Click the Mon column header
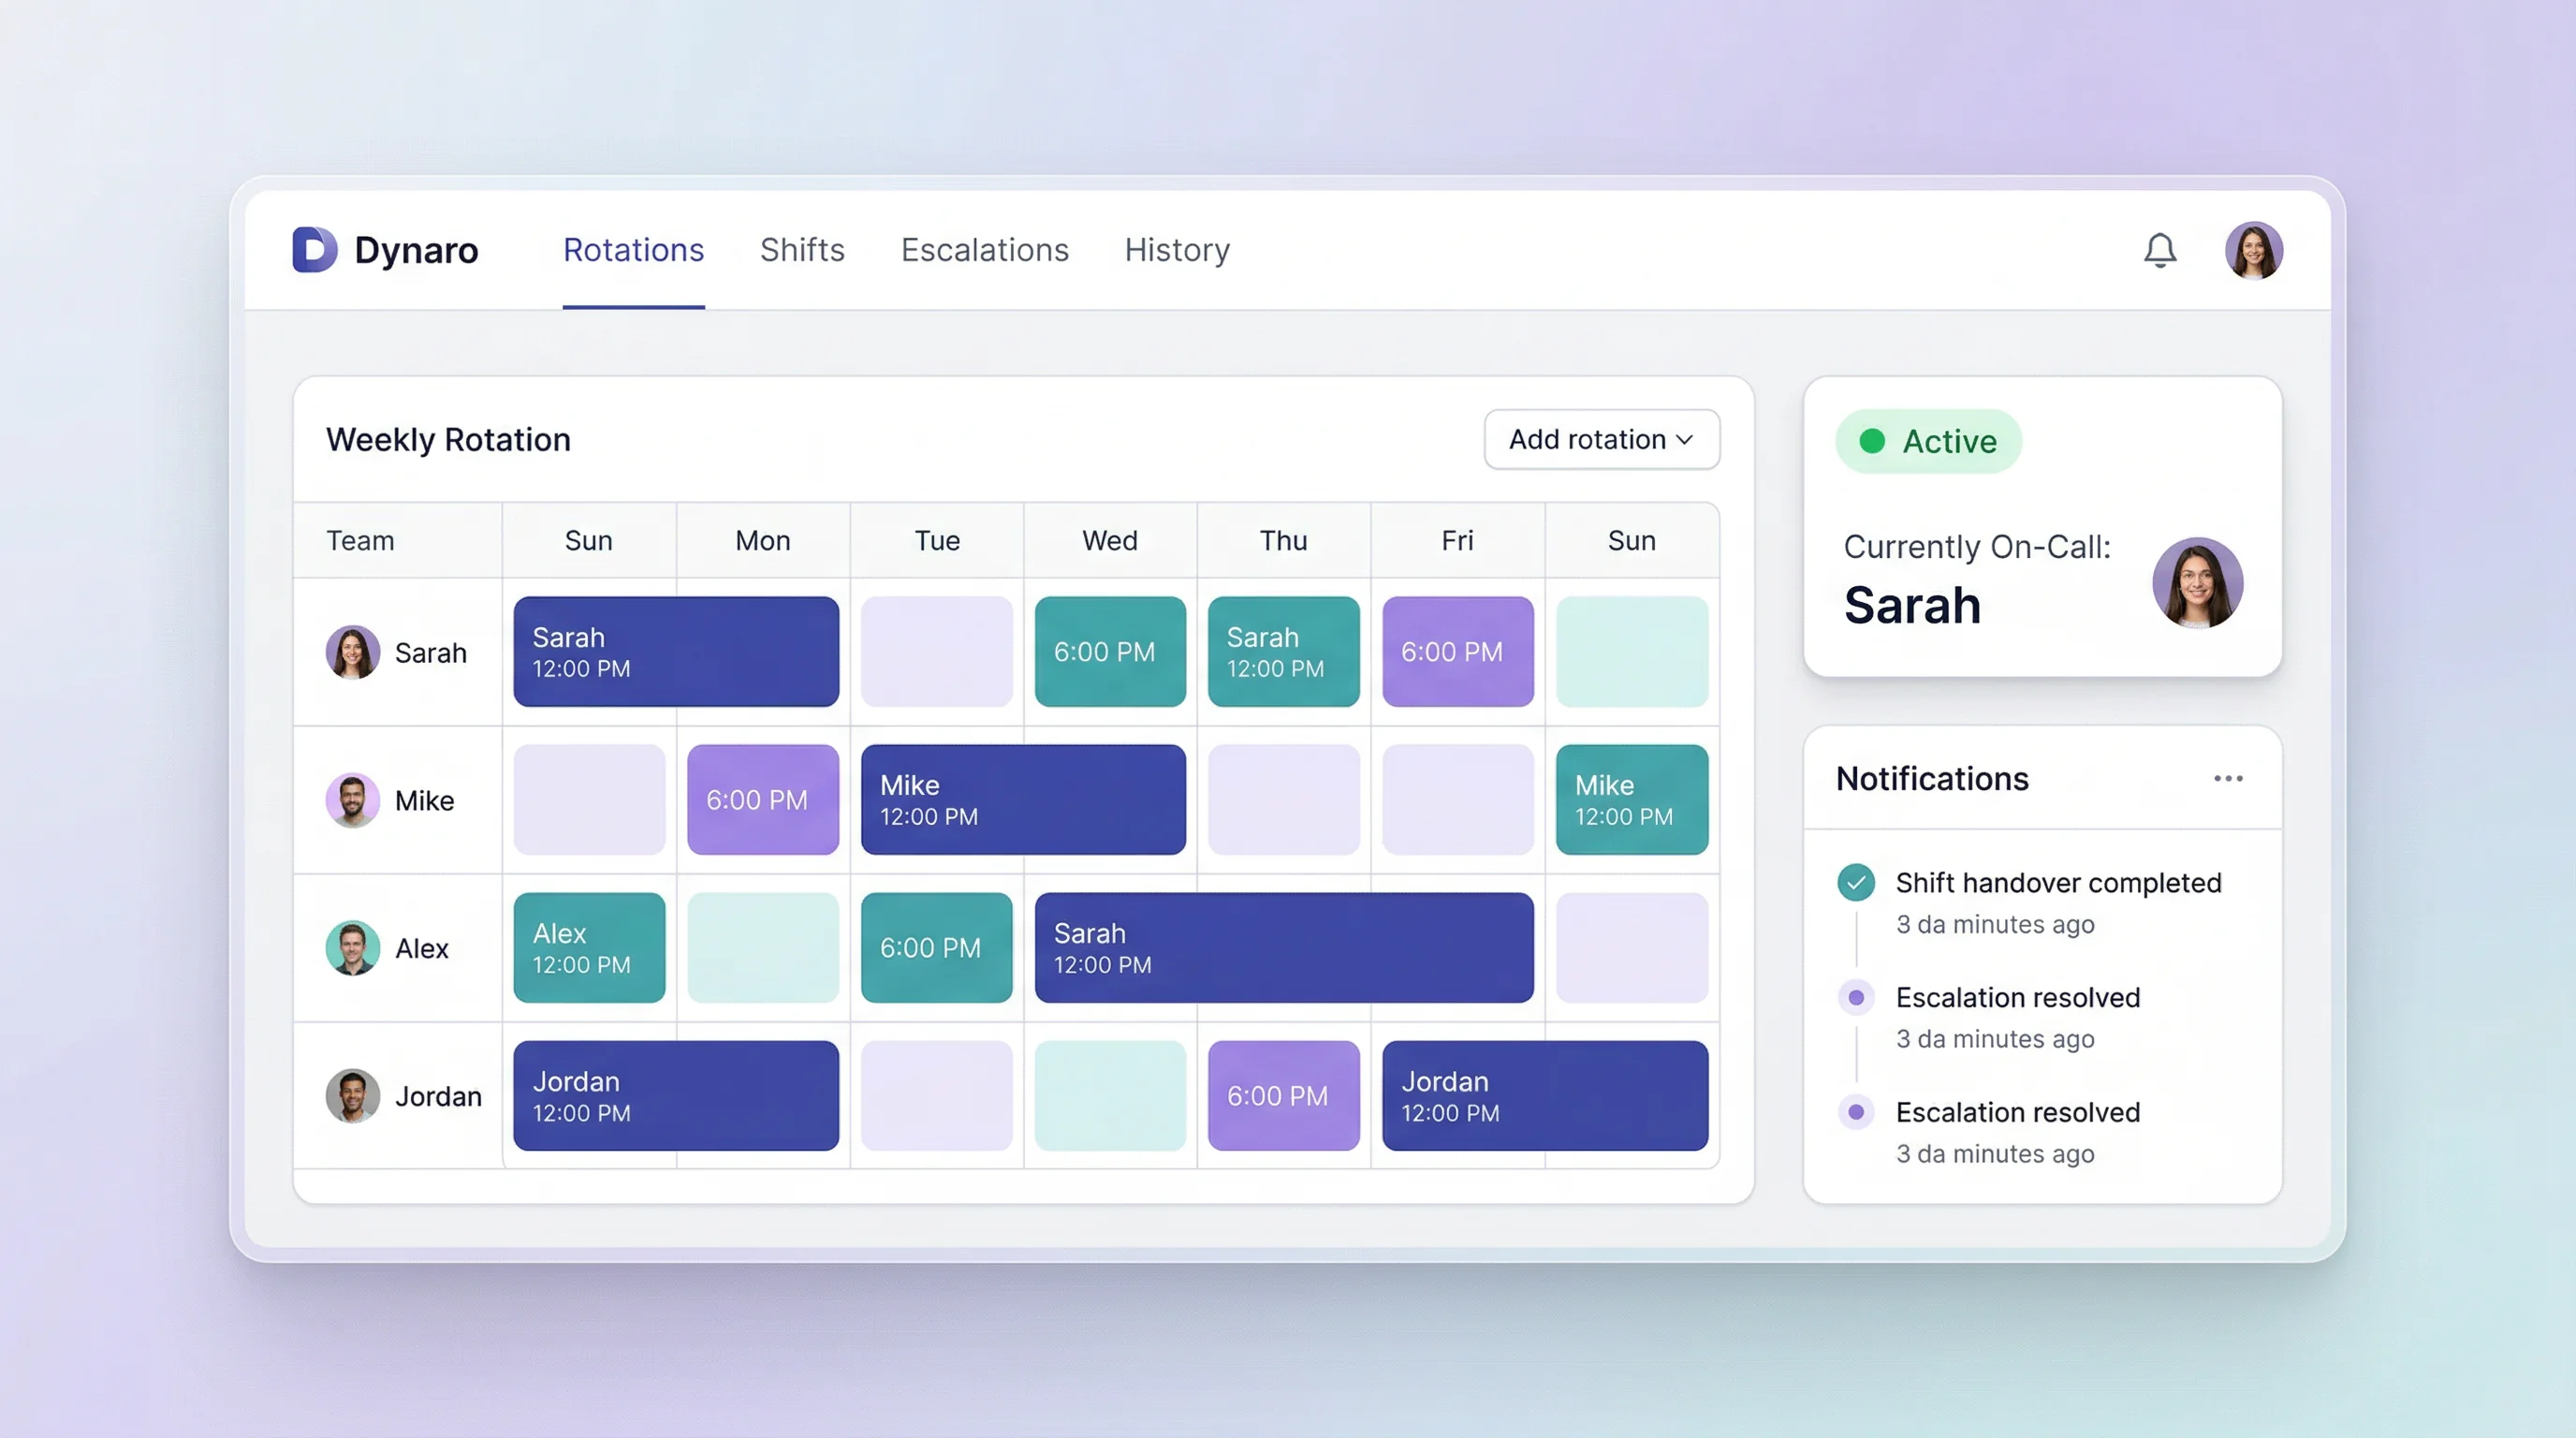Image resolution: width=2576 pixels, height=1438 pixels. 762,540
